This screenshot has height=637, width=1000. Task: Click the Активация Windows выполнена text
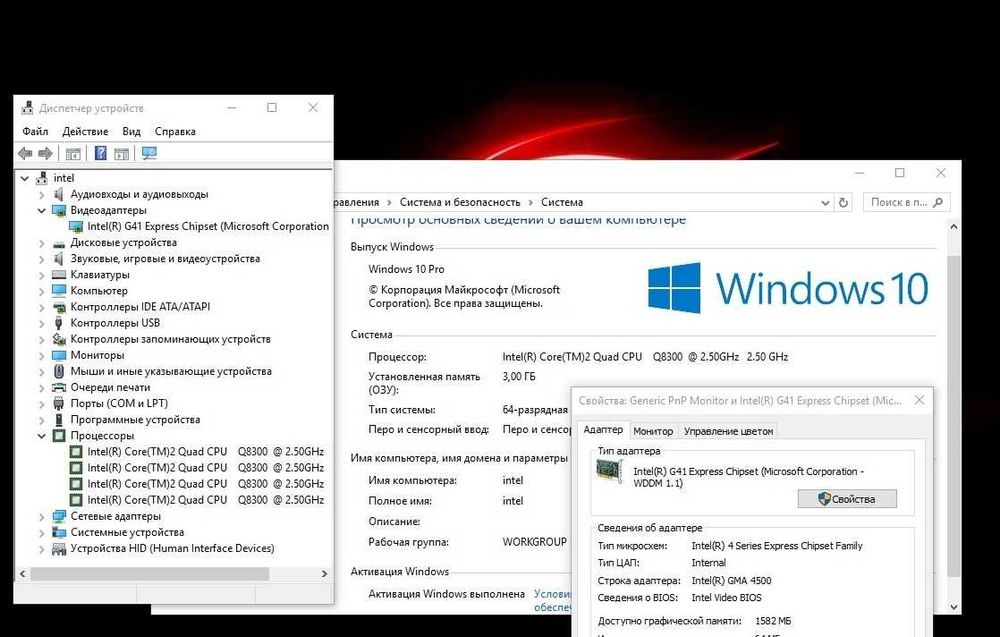(x=446, y=594)
